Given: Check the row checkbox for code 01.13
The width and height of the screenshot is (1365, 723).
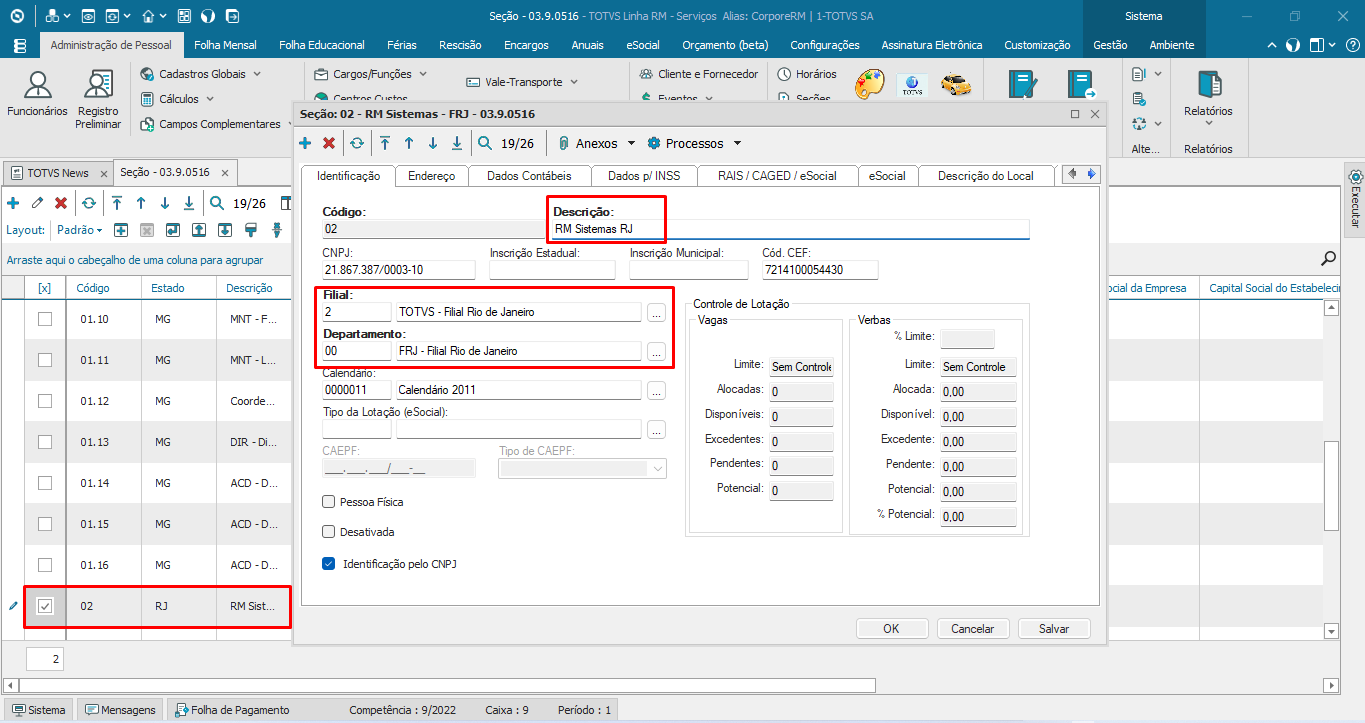Looking at the screenshot, I should [45, 442].
